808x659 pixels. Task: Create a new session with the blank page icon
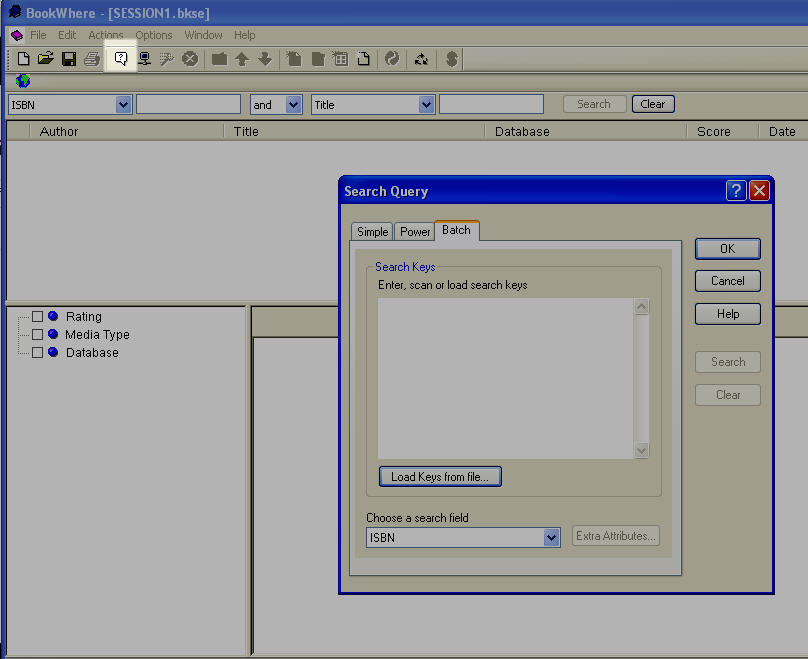(23, 59)
